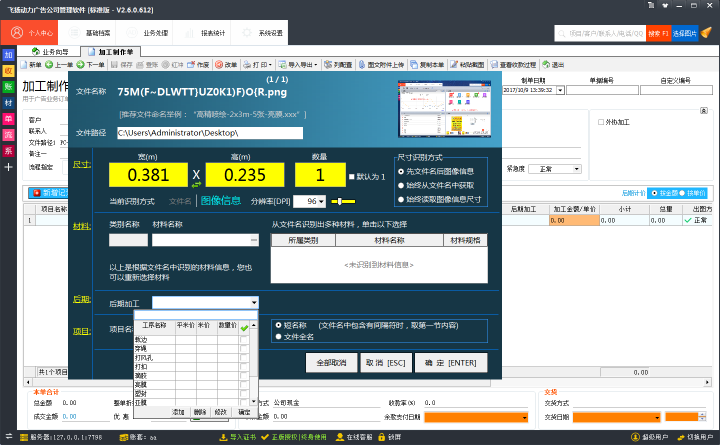Click the 全部取消 button
Image resolution: width=720 pixels, height=445 pixels.
(331, 362)
